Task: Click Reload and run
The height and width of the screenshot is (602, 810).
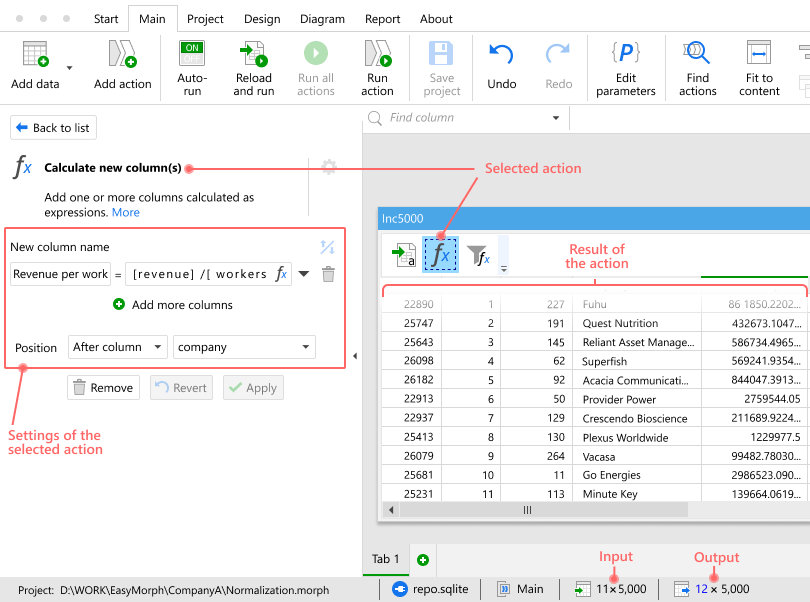Action: (254, 68)
